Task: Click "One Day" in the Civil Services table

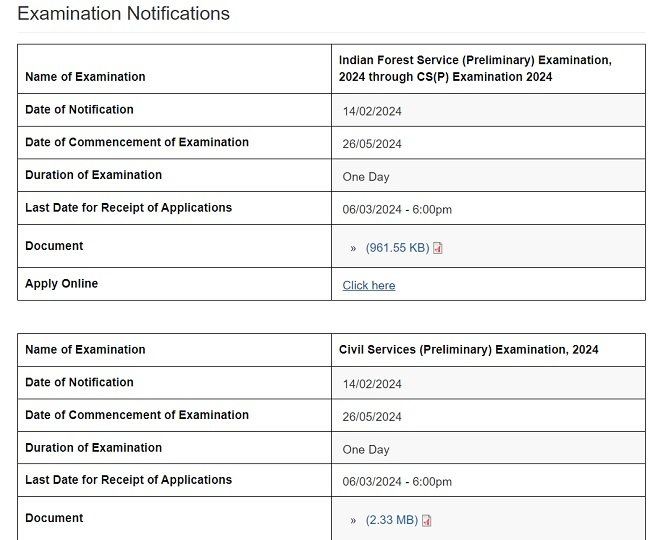Action: coord(366,450)
